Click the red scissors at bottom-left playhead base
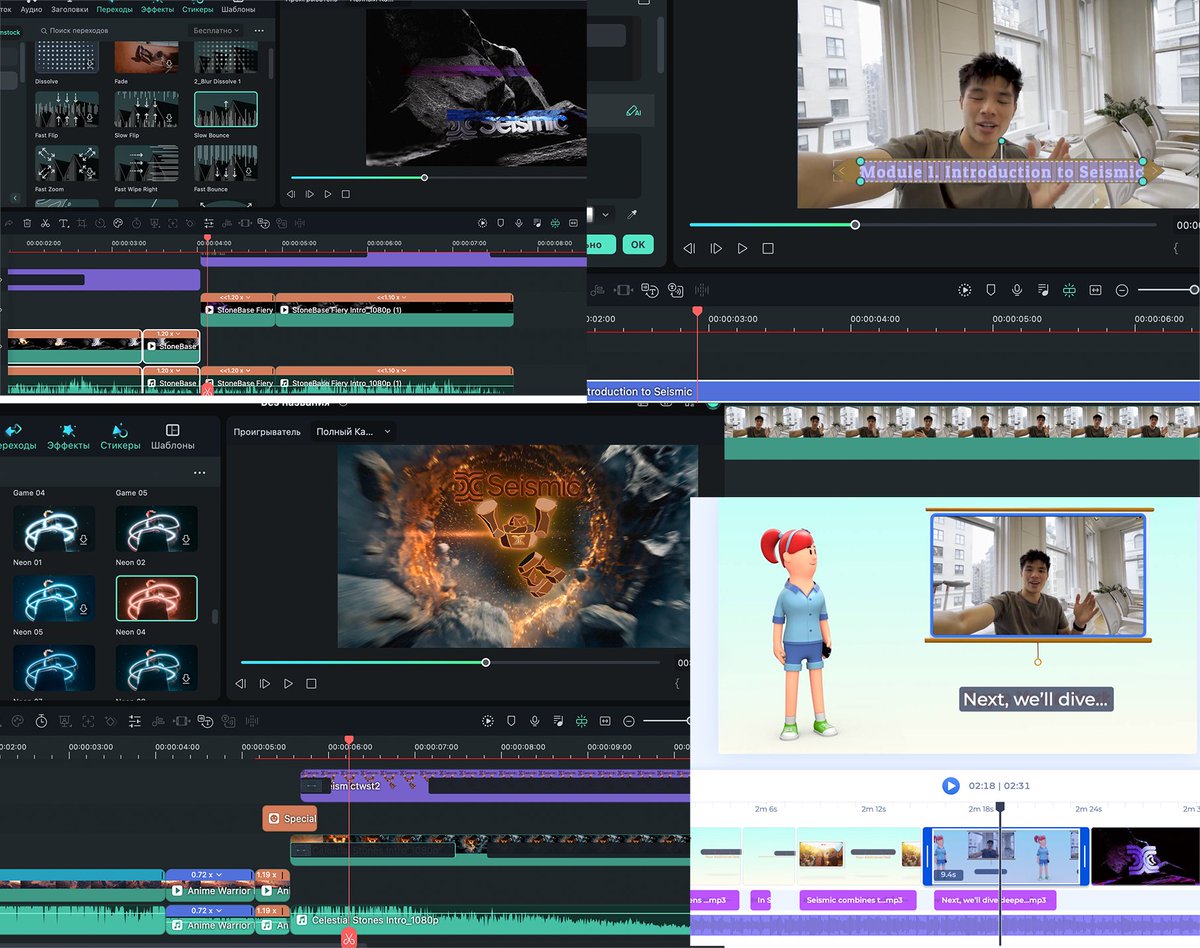1200x948 pixels. point(348,939)
